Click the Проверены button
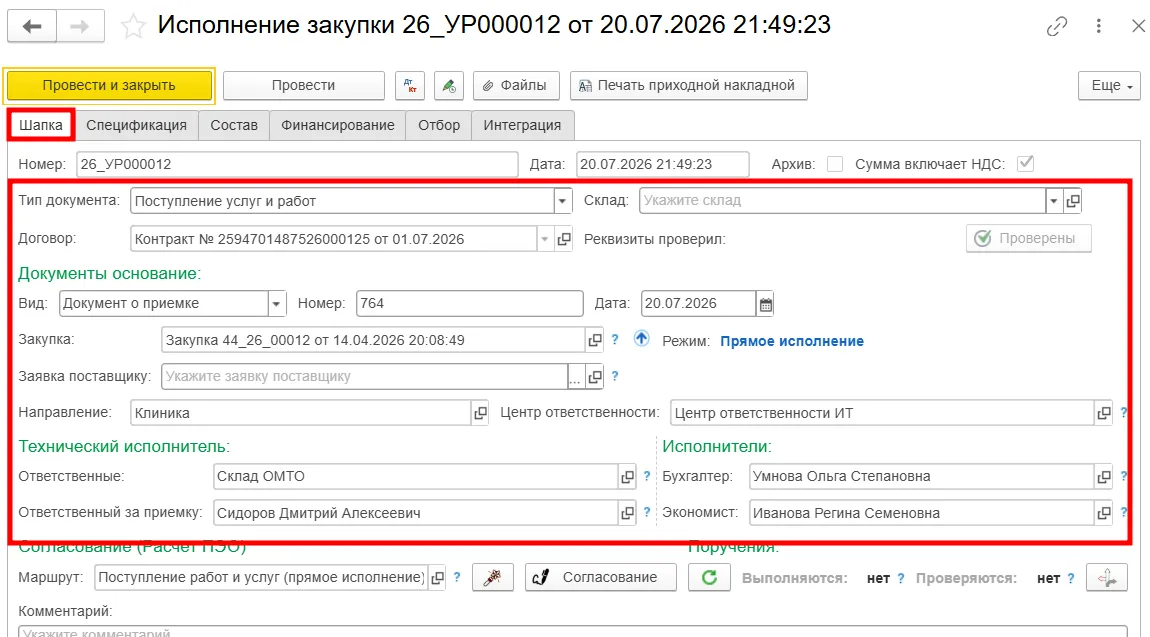The image size is (1150, 637). tap(1028, 239)
